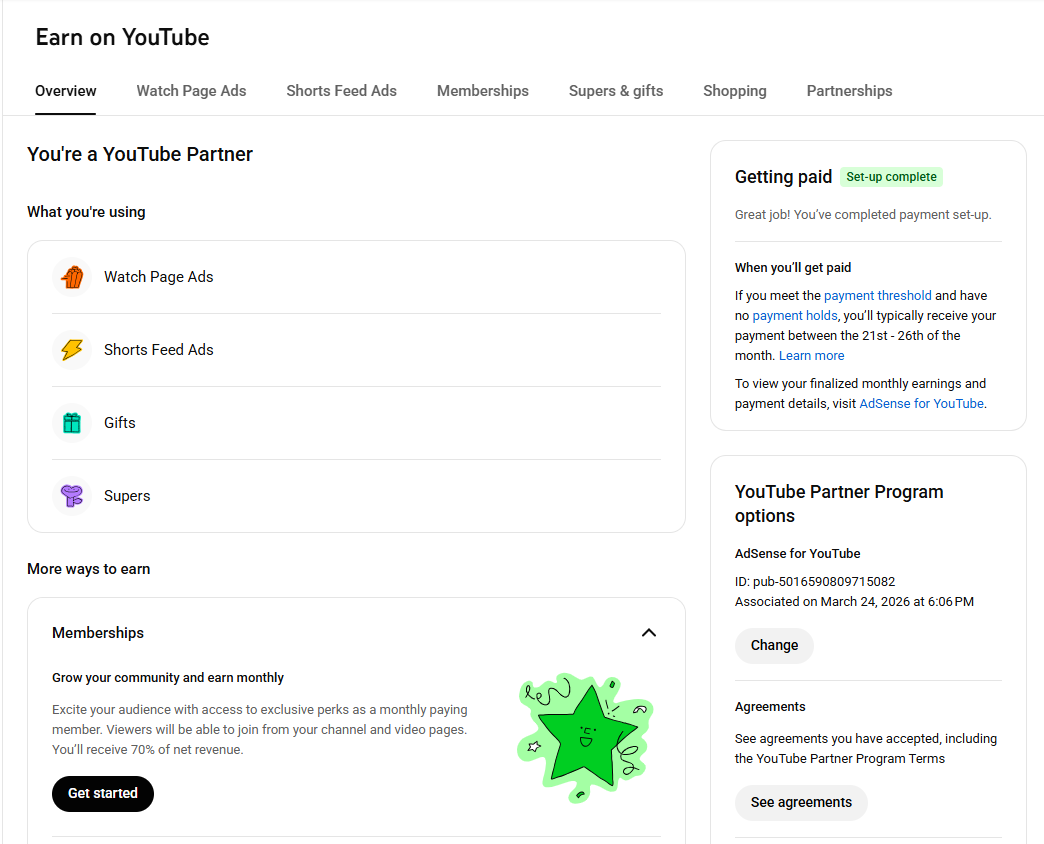Click the More ways to earn heading

[89, 569]
